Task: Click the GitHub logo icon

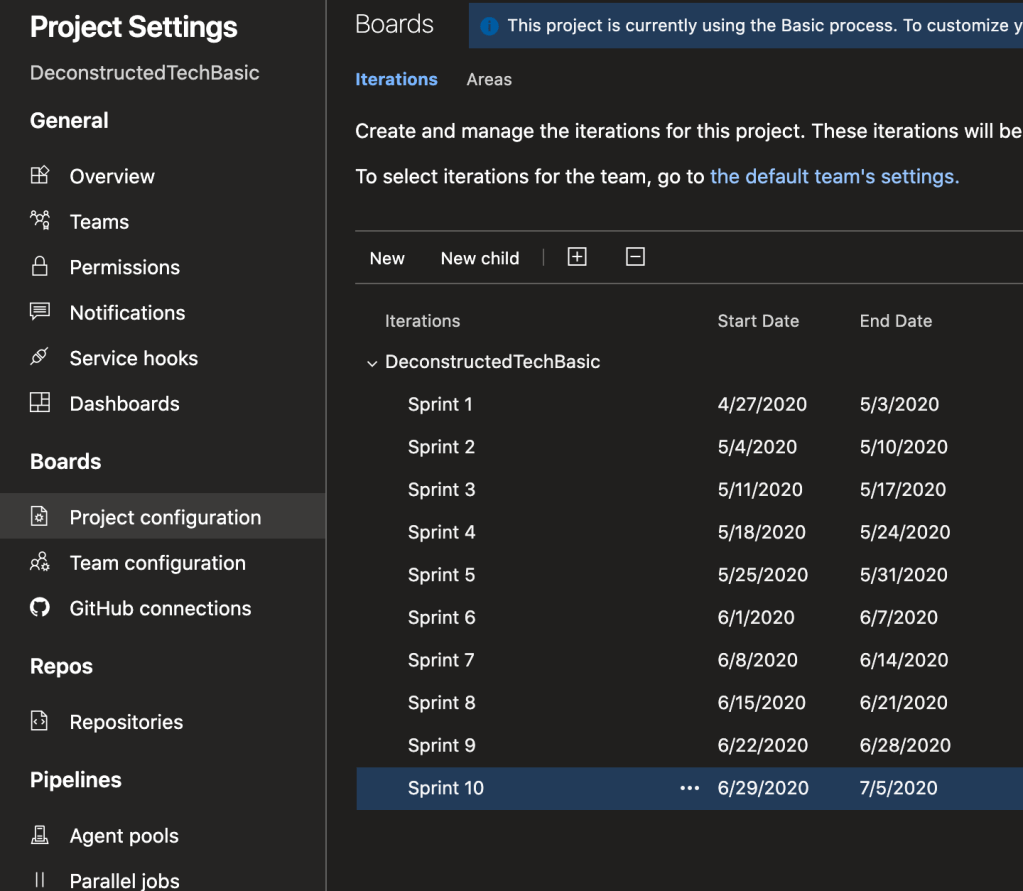Action: pos(40,608)
